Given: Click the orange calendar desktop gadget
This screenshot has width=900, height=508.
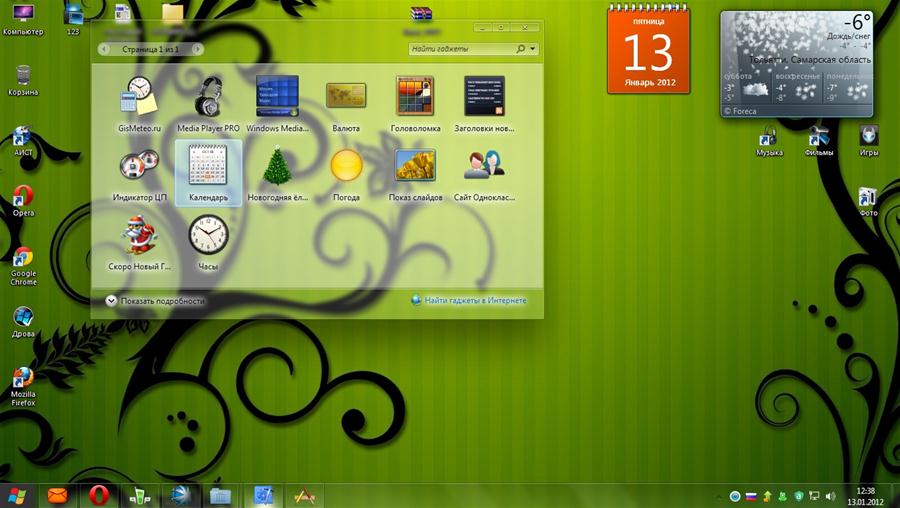Looking at the screenshot, I should (648, 50).
